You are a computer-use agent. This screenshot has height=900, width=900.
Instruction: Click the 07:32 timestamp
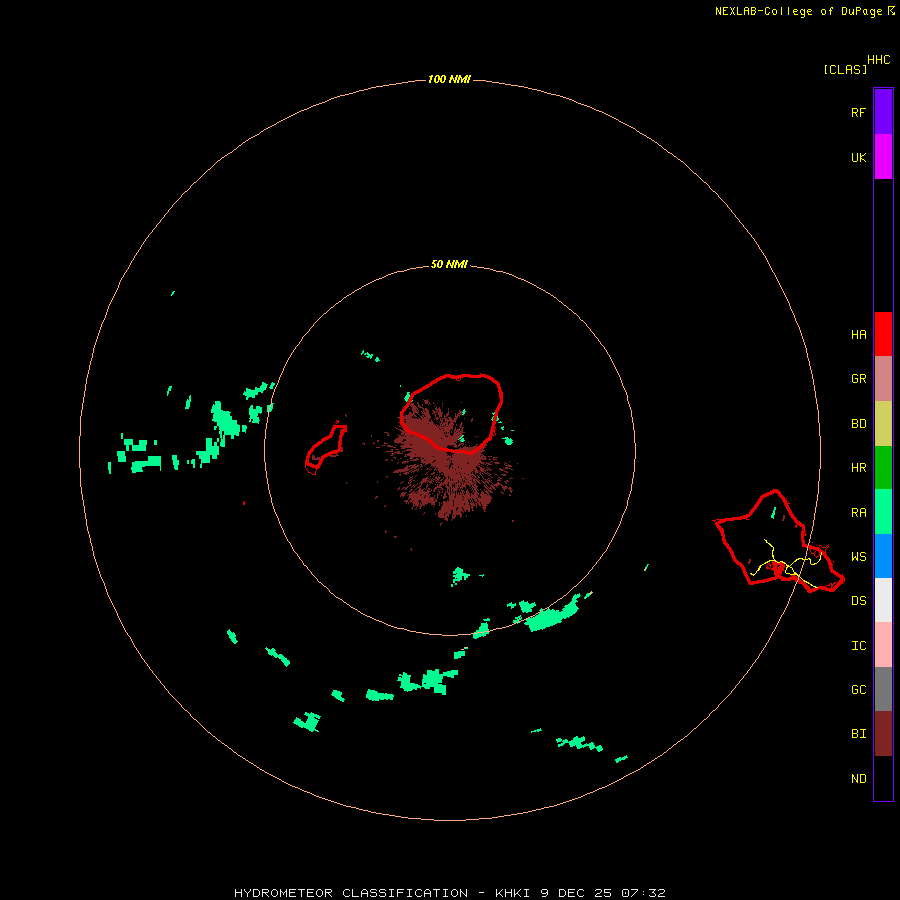point(643,893)
